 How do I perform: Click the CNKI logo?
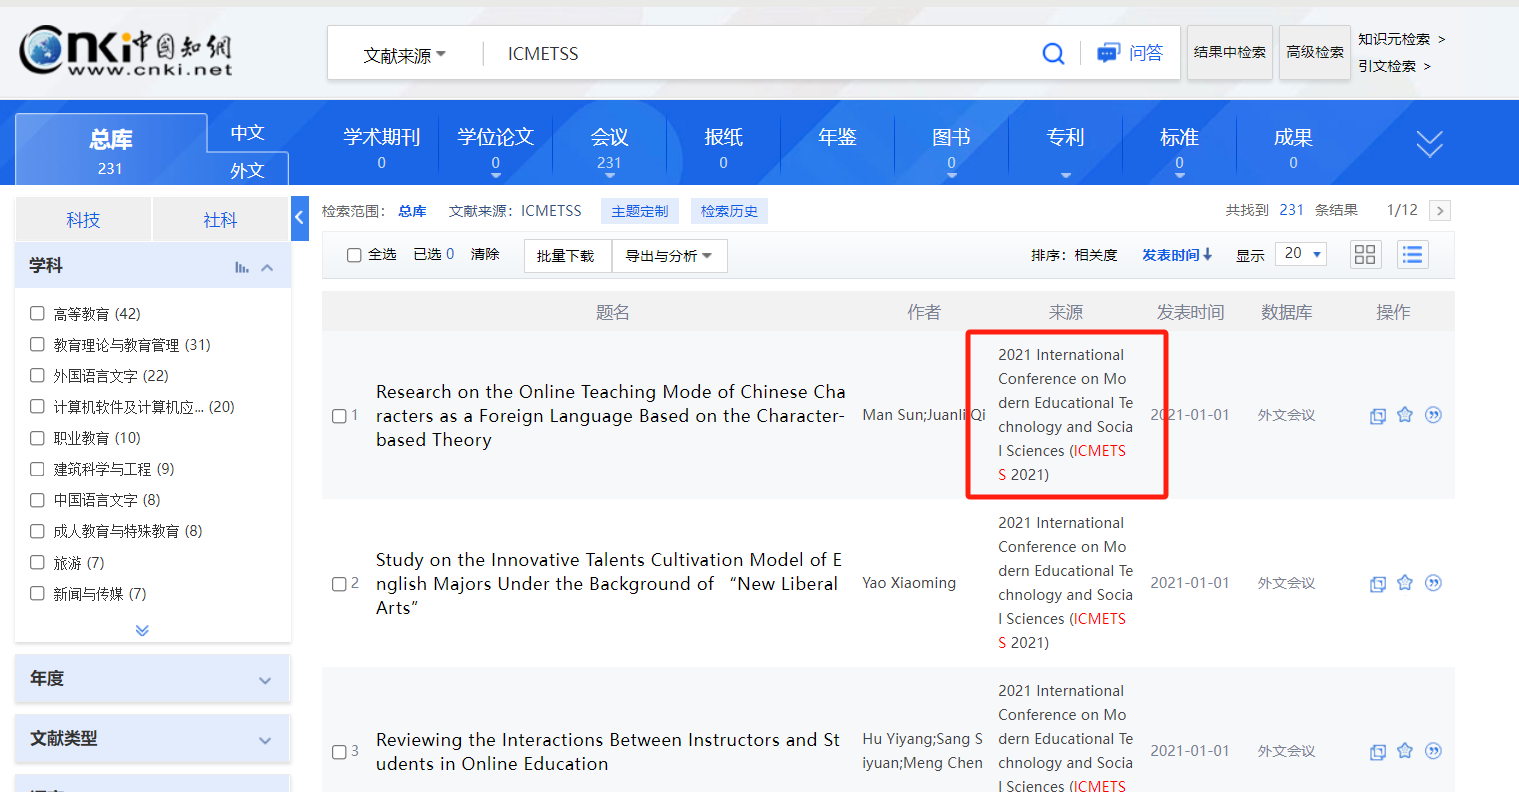tap(126, 51)
